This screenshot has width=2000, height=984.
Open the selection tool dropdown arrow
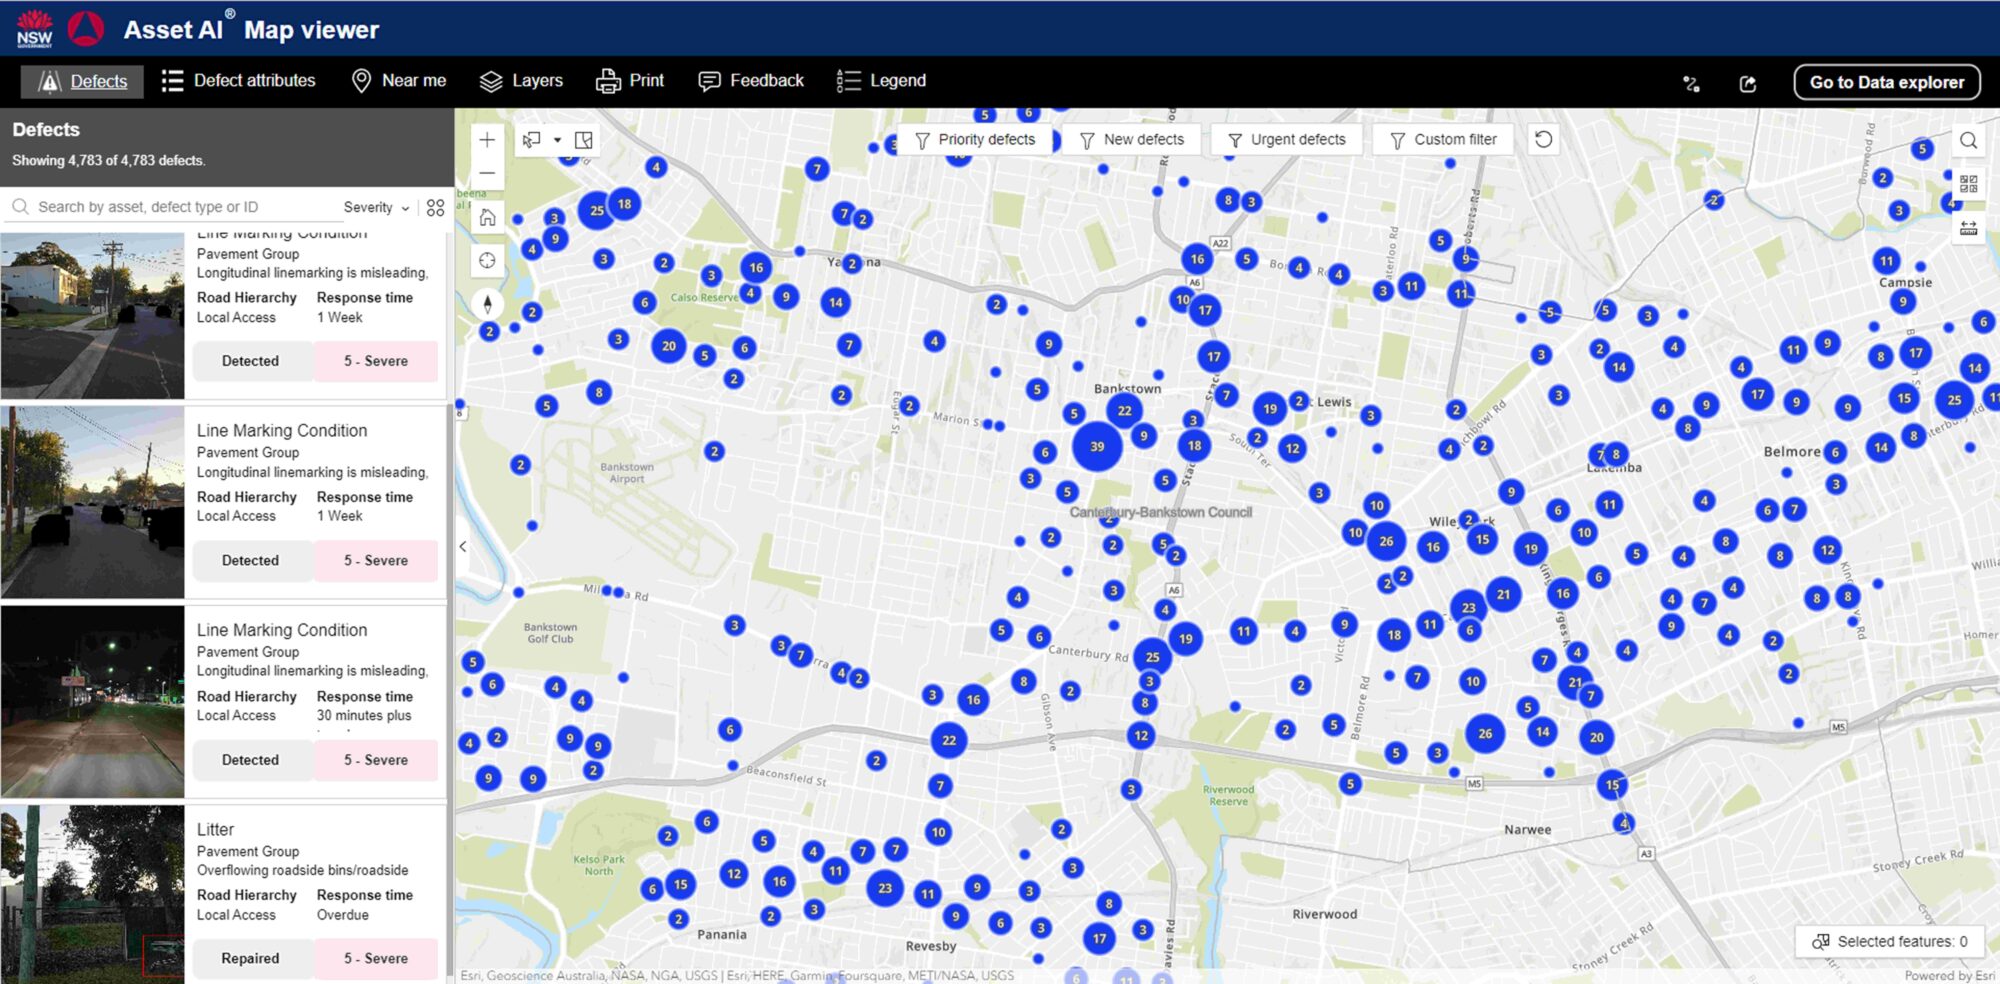click(x=558, y=140)
